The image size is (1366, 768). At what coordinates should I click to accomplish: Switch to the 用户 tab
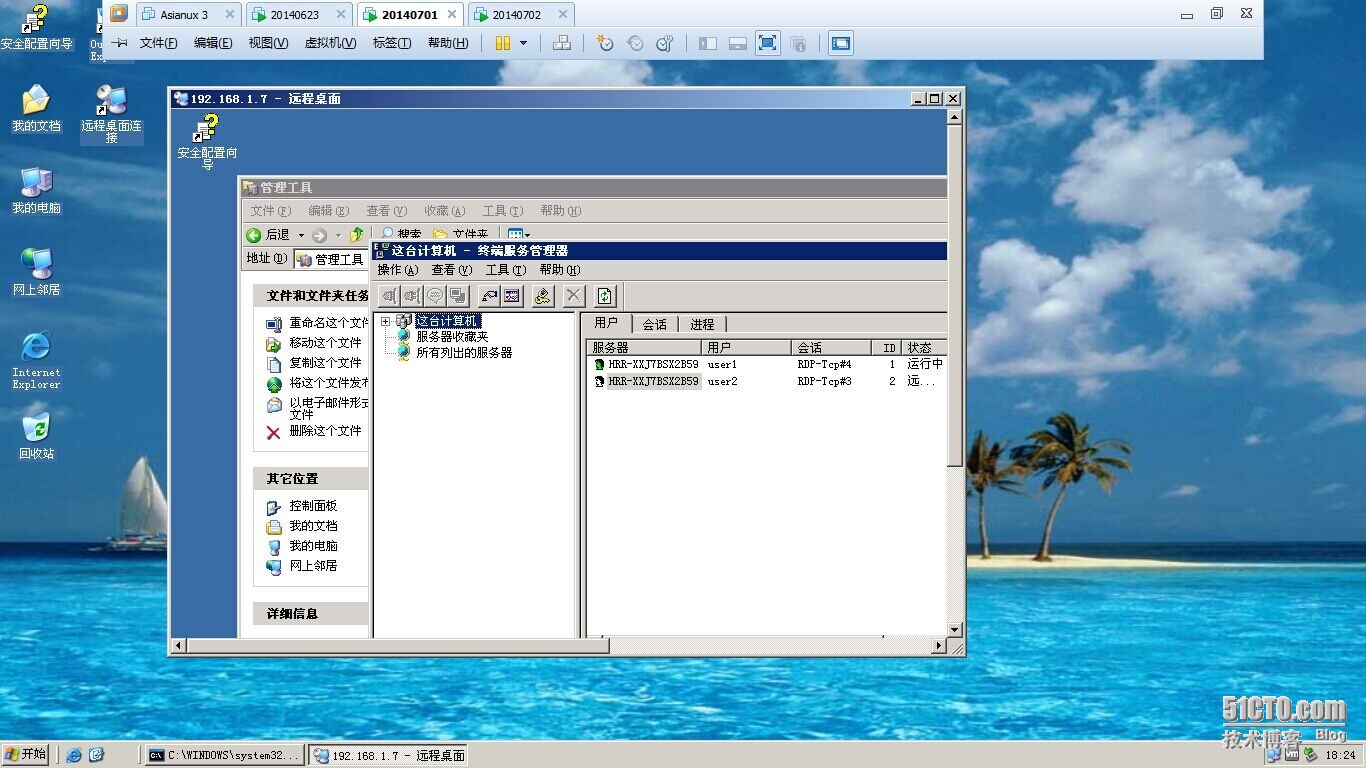coord(607,323)
